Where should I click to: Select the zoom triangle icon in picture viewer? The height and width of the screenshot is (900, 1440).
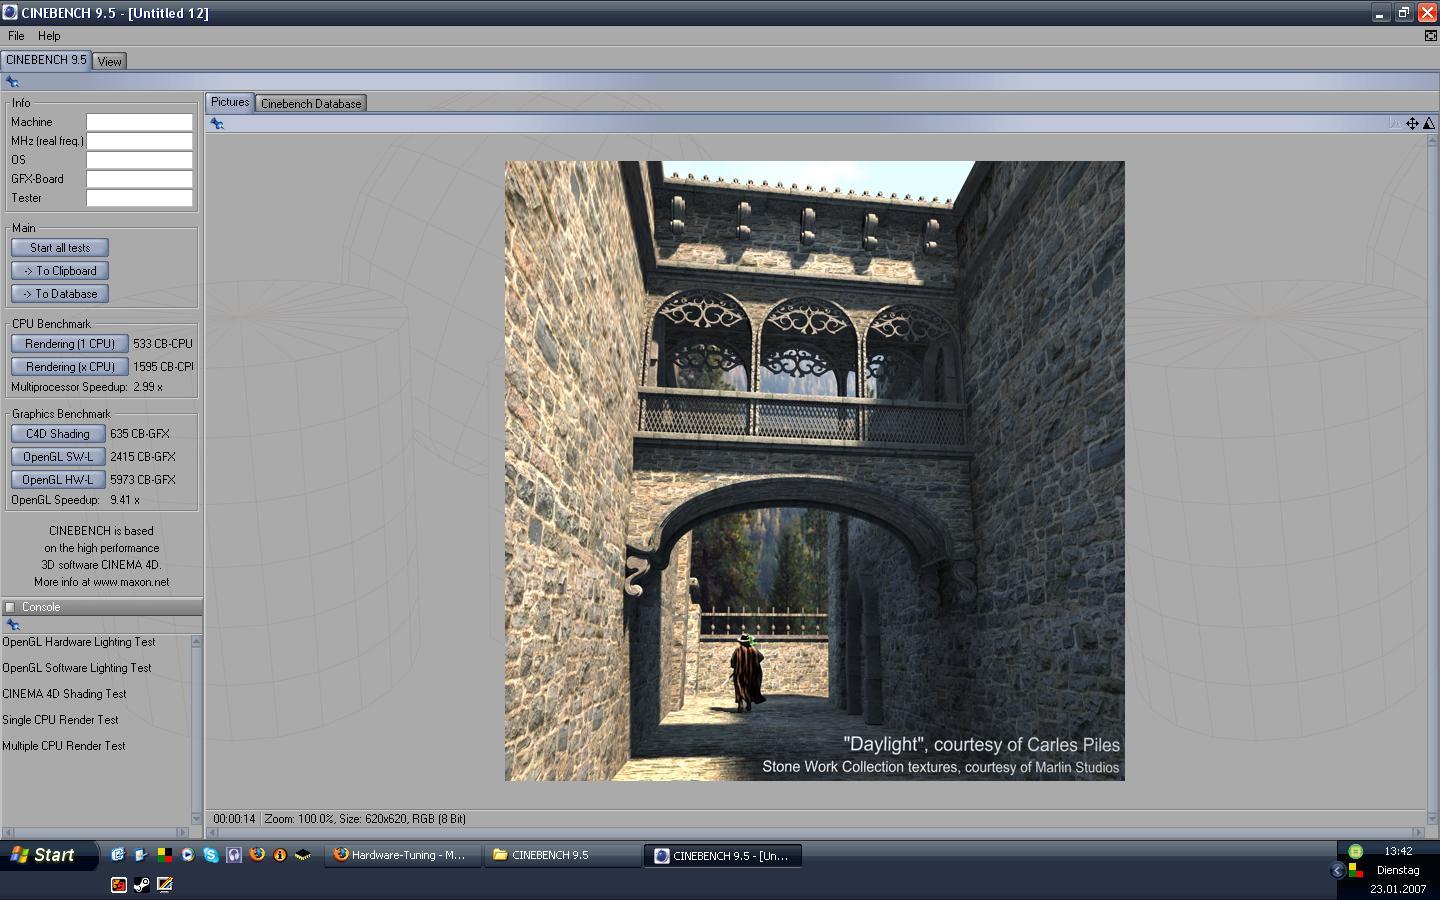tap(1429, 124)
